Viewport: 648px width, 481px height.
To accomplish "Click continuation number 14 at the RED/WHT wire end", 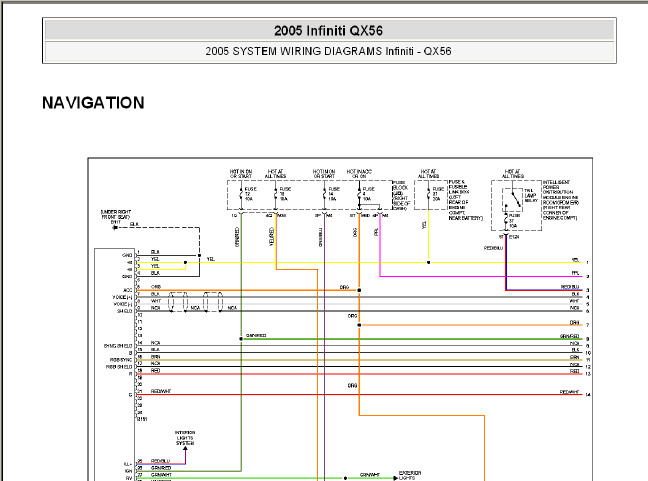I will coord(588,395).
